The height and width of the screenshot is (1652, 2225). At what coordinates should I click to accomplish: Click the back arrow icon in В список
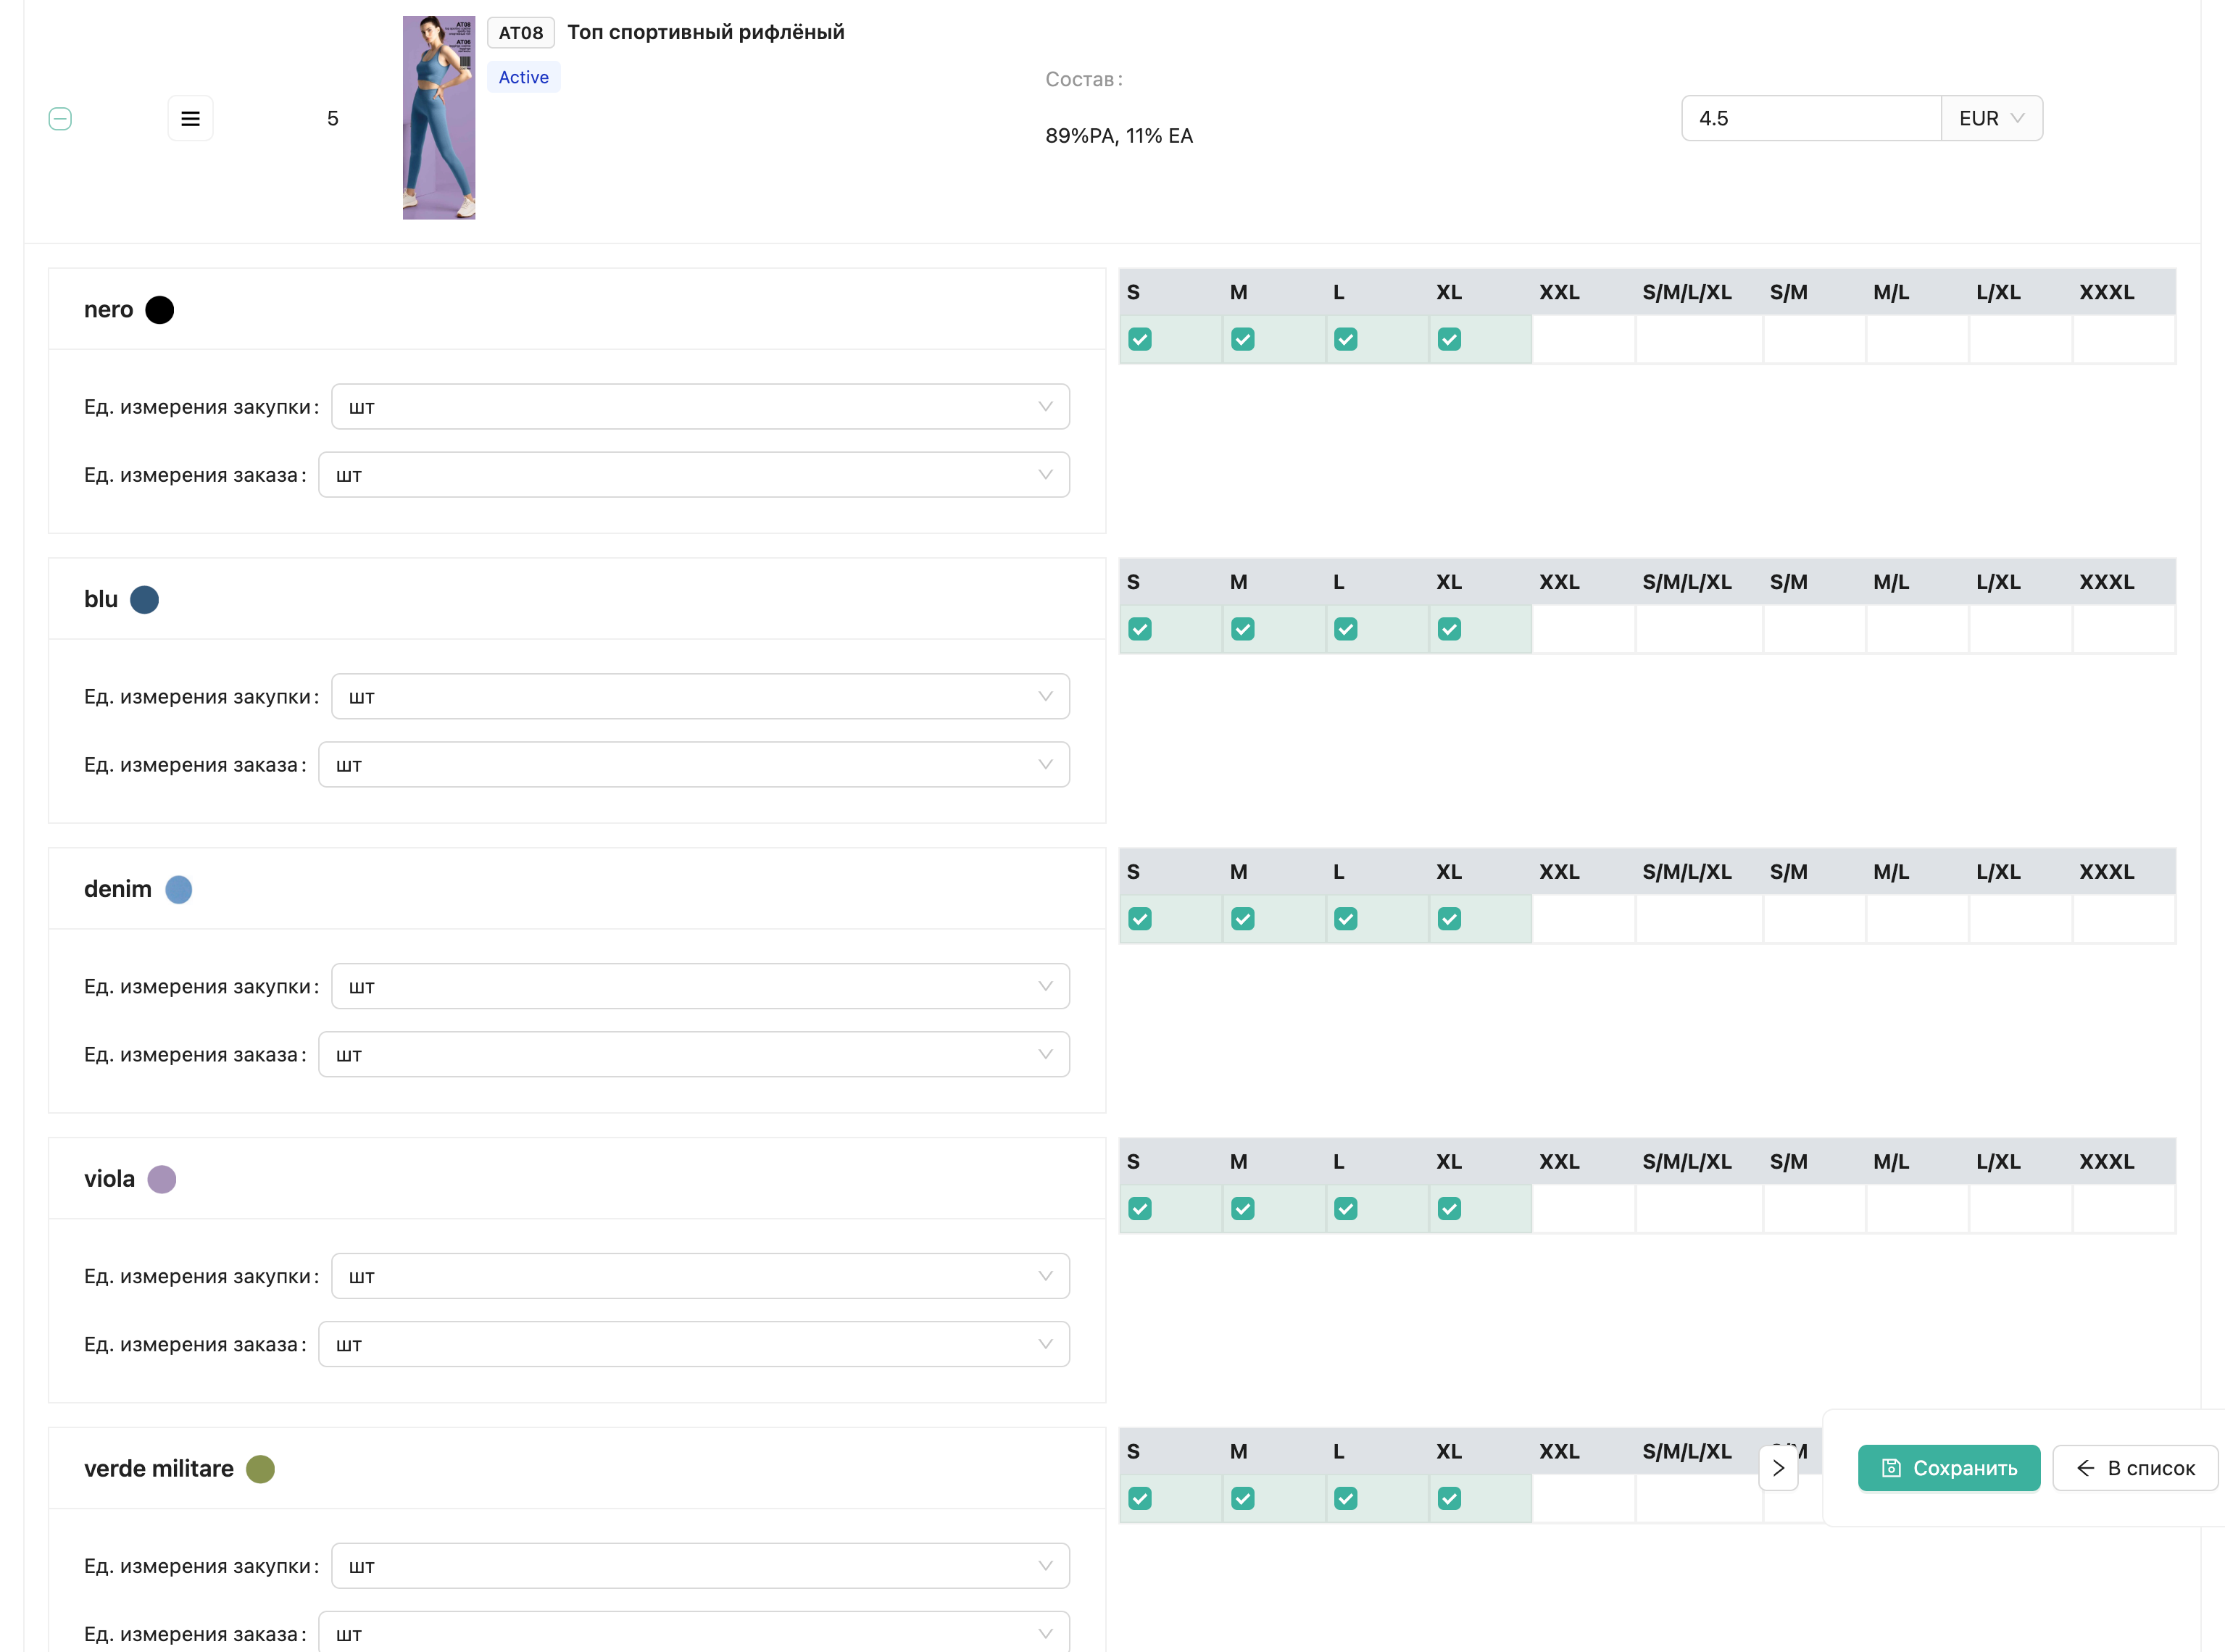[2085, 1467]
